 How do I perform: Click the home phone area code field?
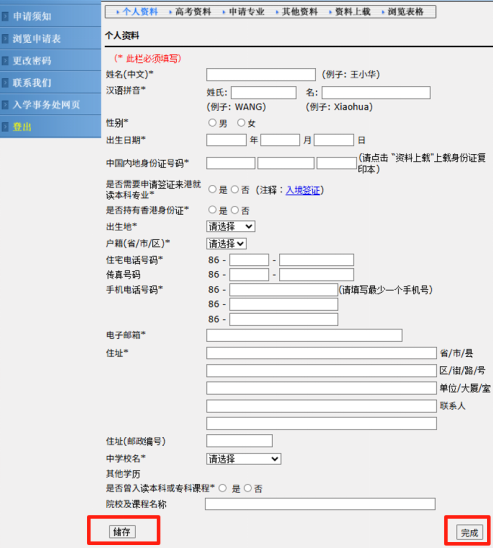coord(249,260)
